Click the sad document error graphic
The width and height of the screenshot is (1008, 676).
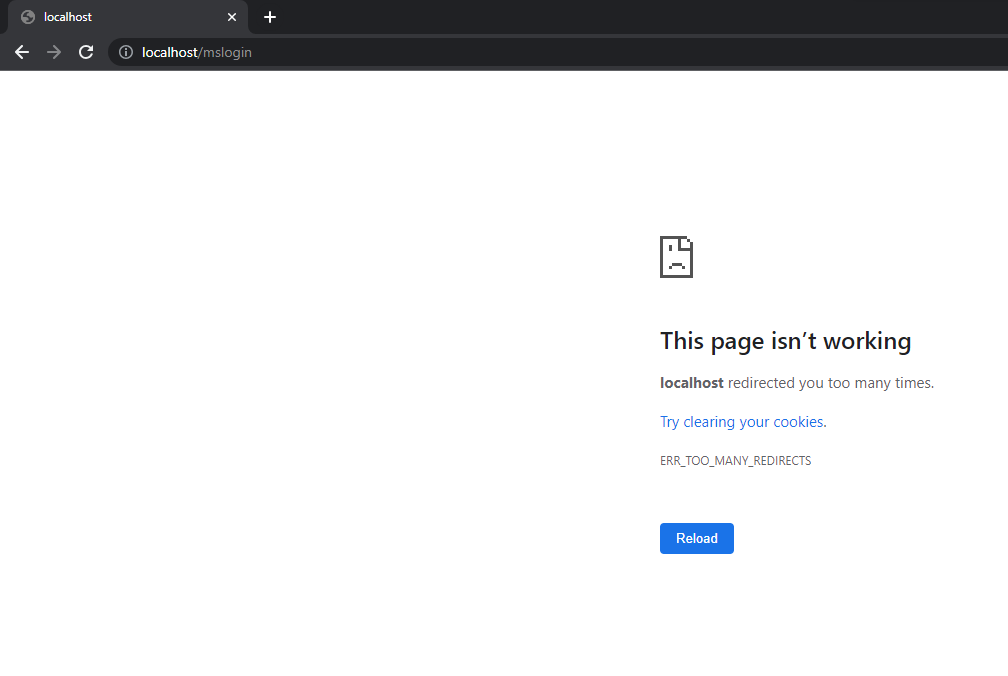coord(676,257)
